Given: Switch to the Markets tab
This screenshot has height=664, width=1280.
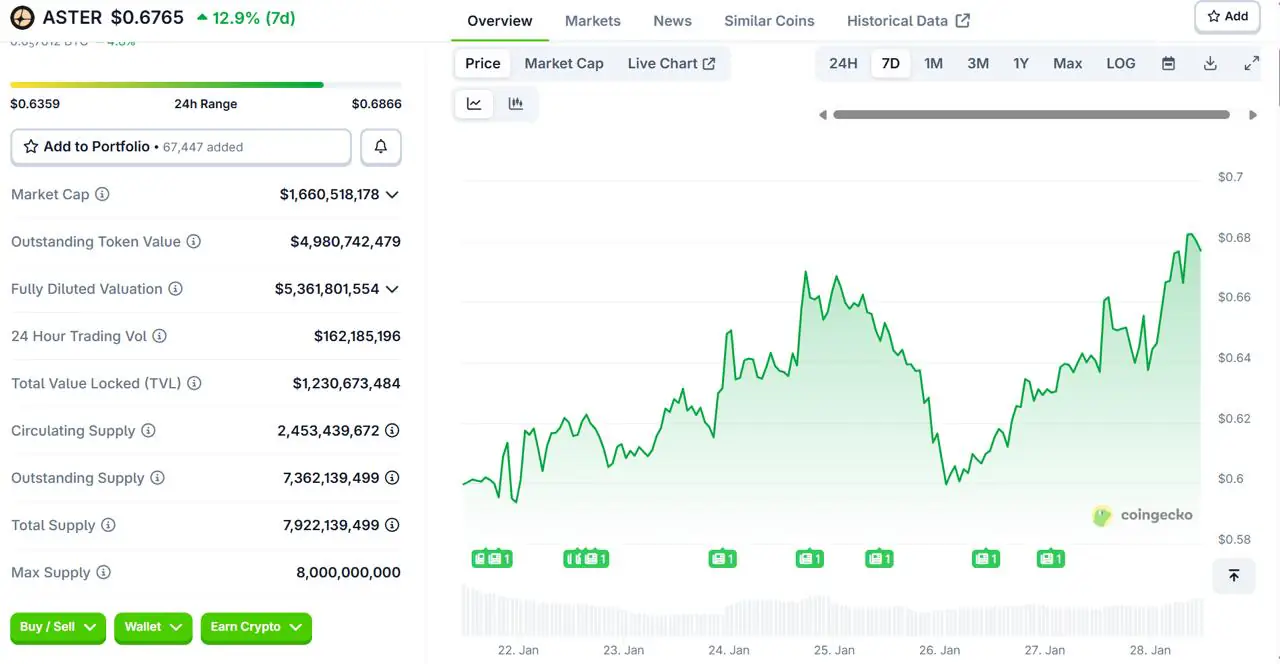Looking at the screenshot, I should point(592,21).
